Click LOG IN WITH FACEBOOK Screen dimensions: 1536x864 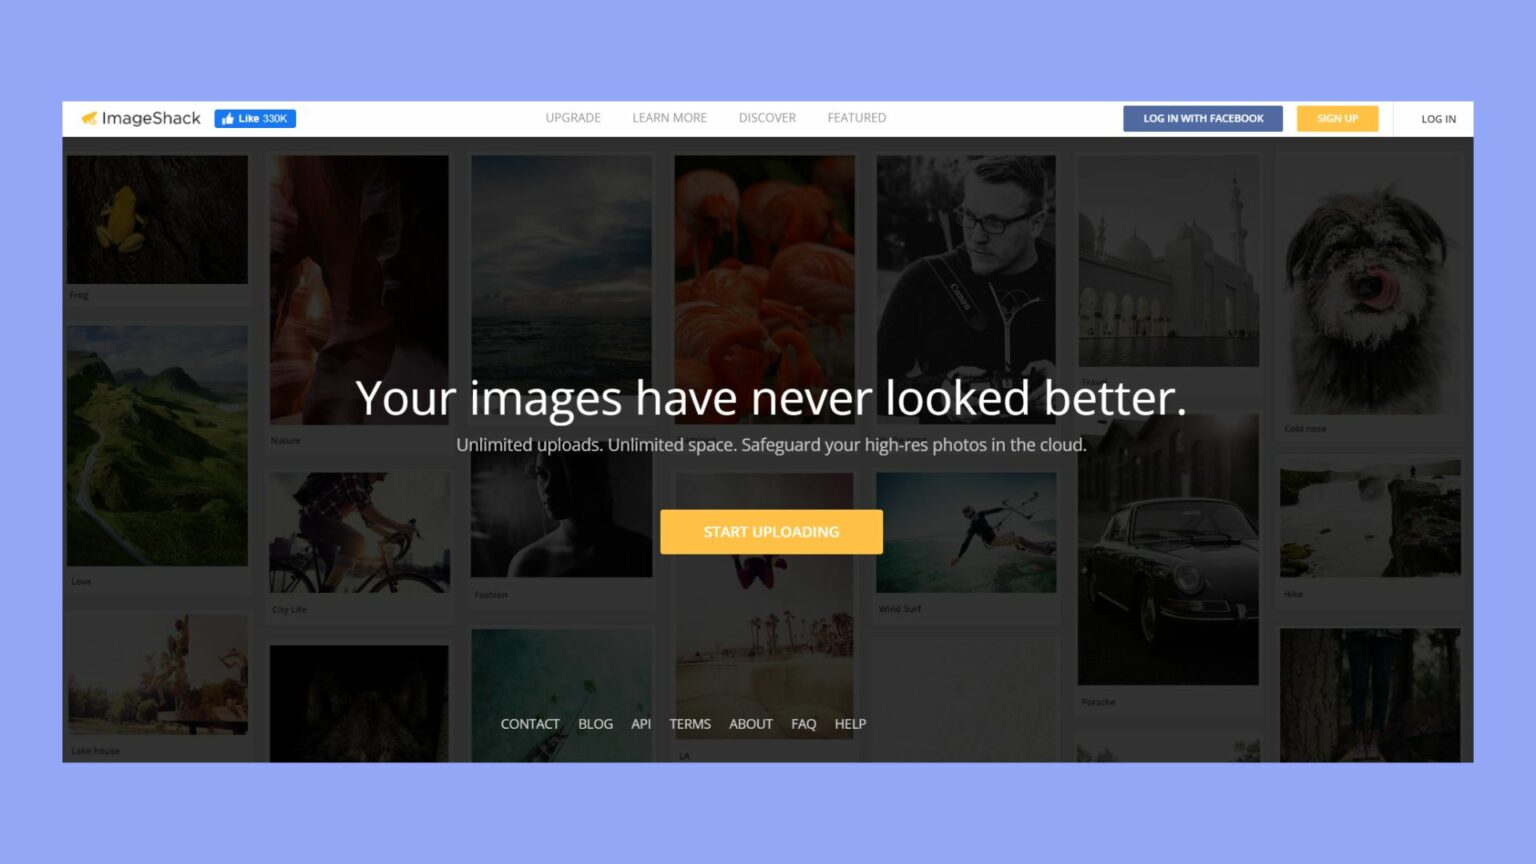[1203, 118]
